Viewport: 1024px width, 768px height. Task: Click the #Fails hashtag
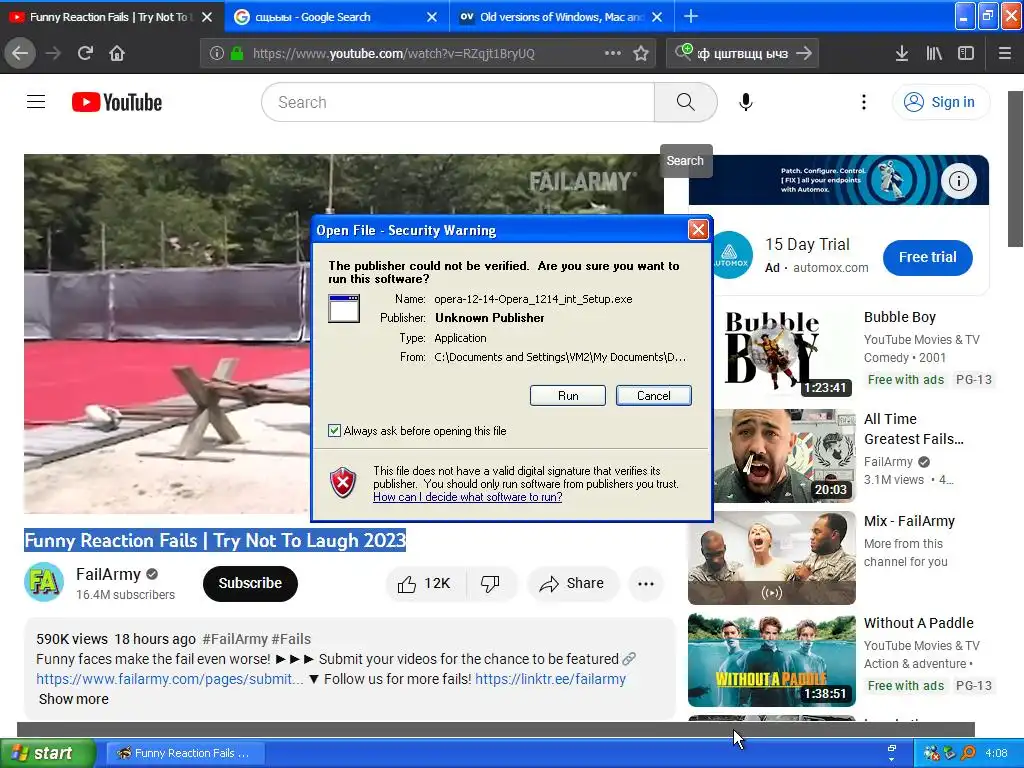click(x=291, y=639)
